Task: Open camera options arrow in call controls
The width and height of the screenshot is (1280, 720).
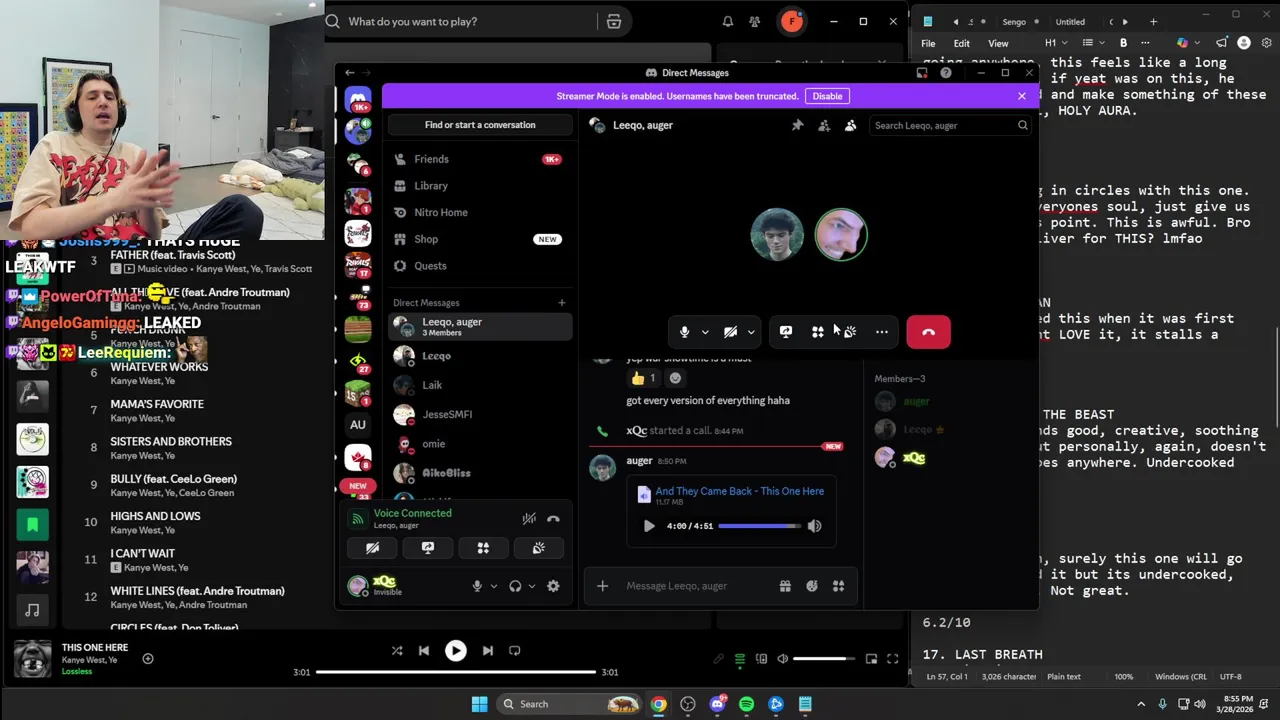Action: click(x=751, y=332)
